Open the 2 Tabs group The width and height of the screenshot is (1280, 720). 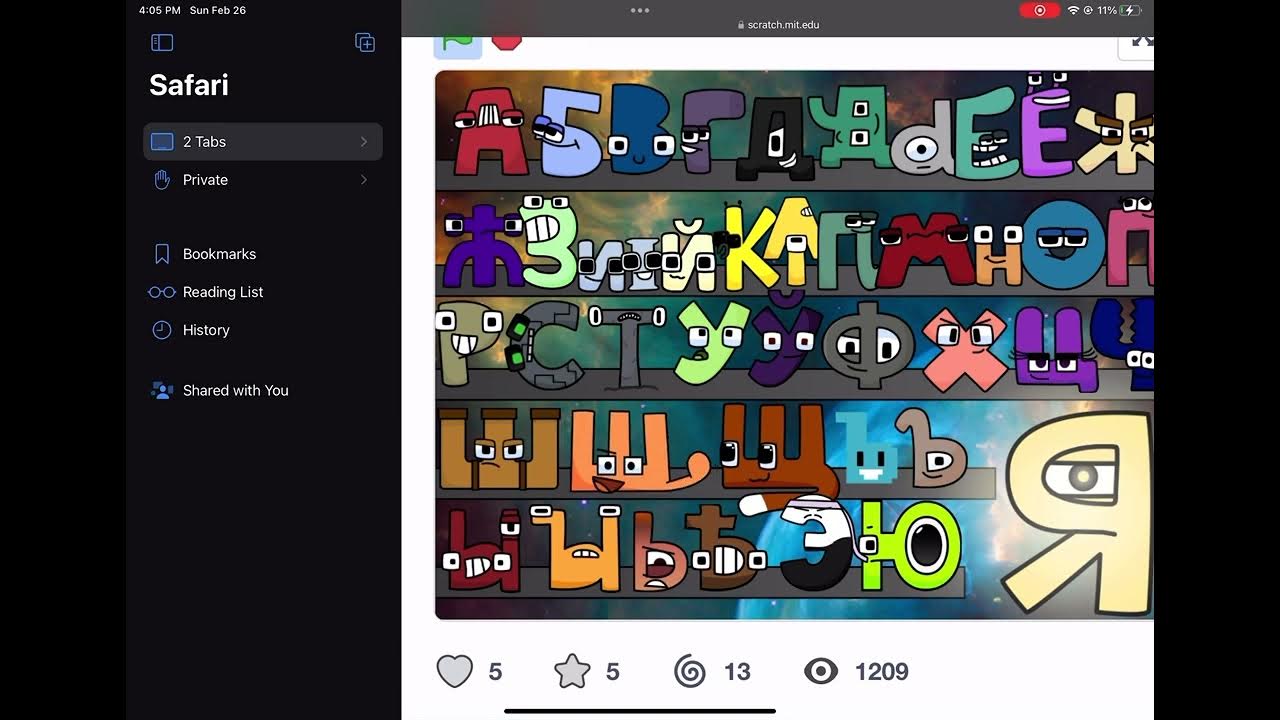263,142
